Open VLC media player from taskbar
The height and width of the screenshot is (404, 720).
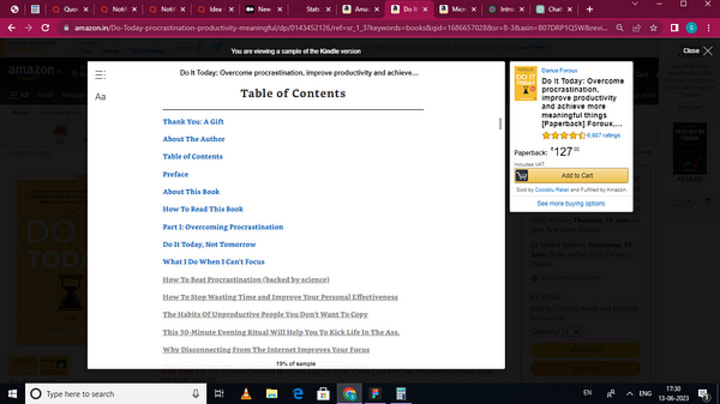[246, 394]
